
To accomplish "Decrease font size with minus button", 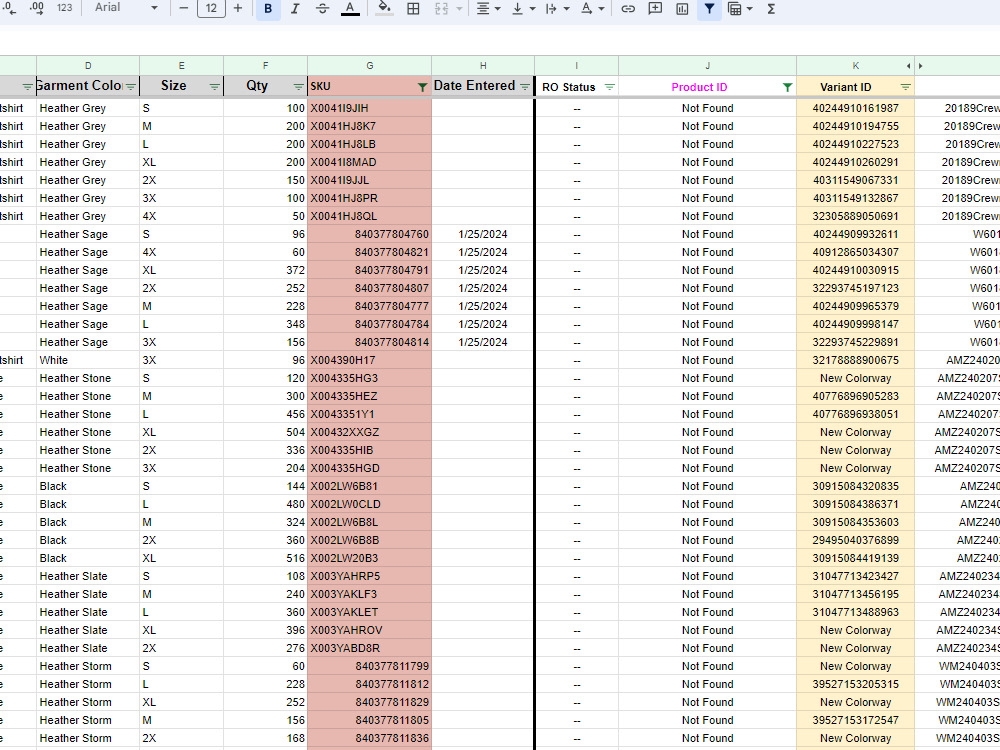I will pos(184,8).
